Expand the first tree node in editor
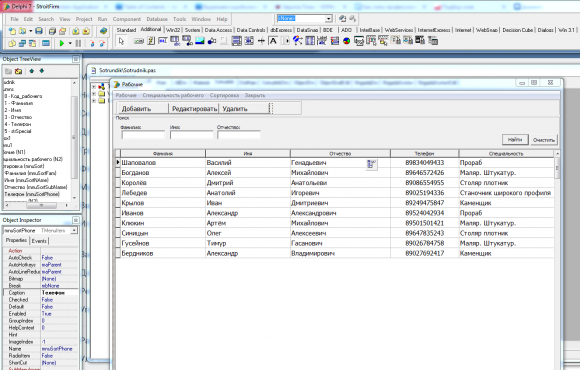580x370 pixels. click(x=94, y=87)
